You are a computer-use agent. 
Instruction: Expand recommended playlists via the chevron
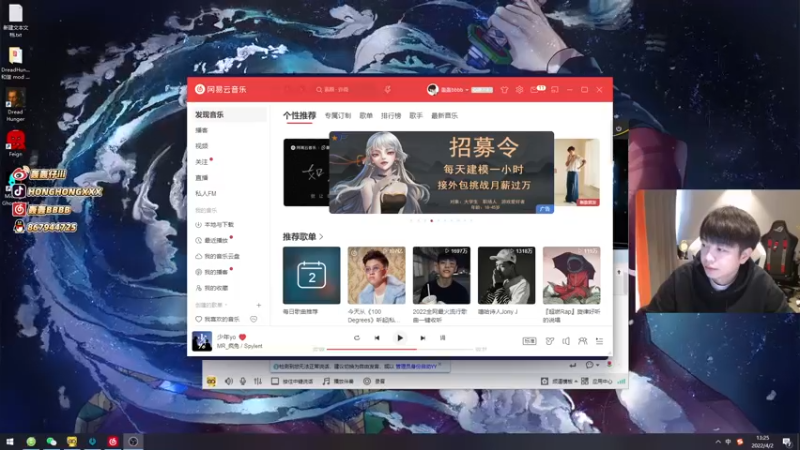coord(321,237)
